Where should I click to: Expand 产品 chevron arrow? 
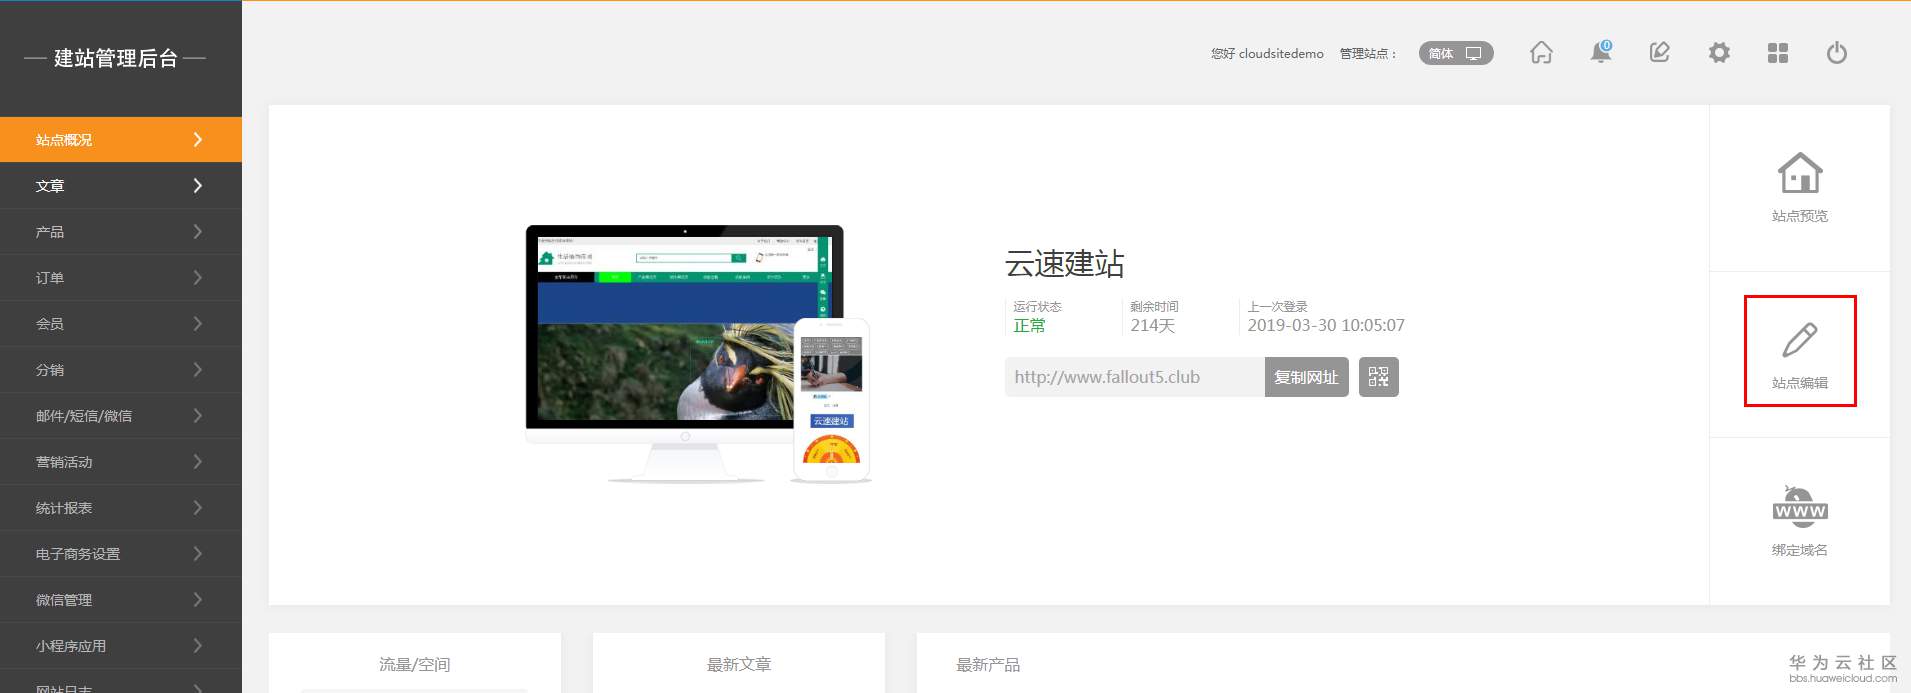197,231
